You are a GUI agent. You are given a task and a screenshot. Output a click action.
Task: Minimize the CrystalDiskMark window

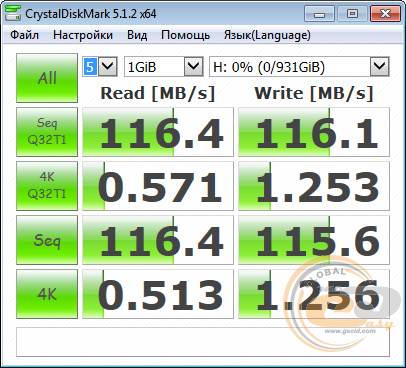[x=319, y=14]
